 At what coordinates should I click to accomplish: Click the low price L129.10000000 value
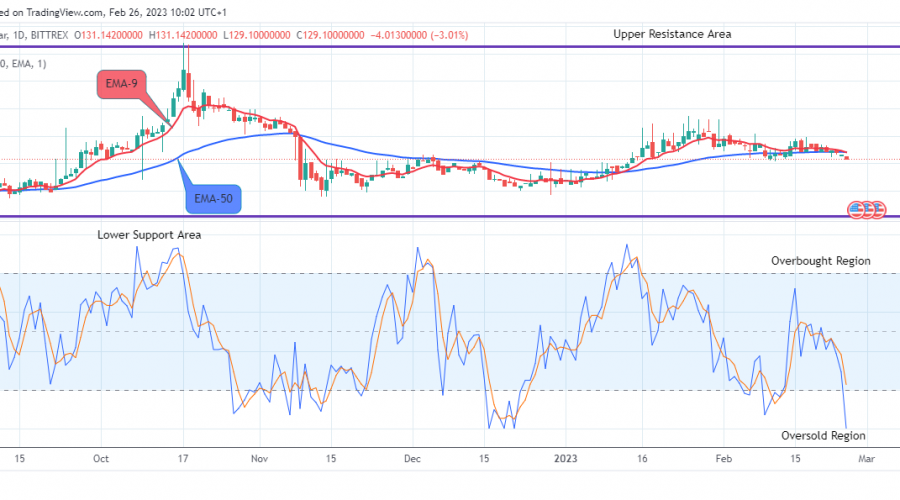(x=257, y=35)
